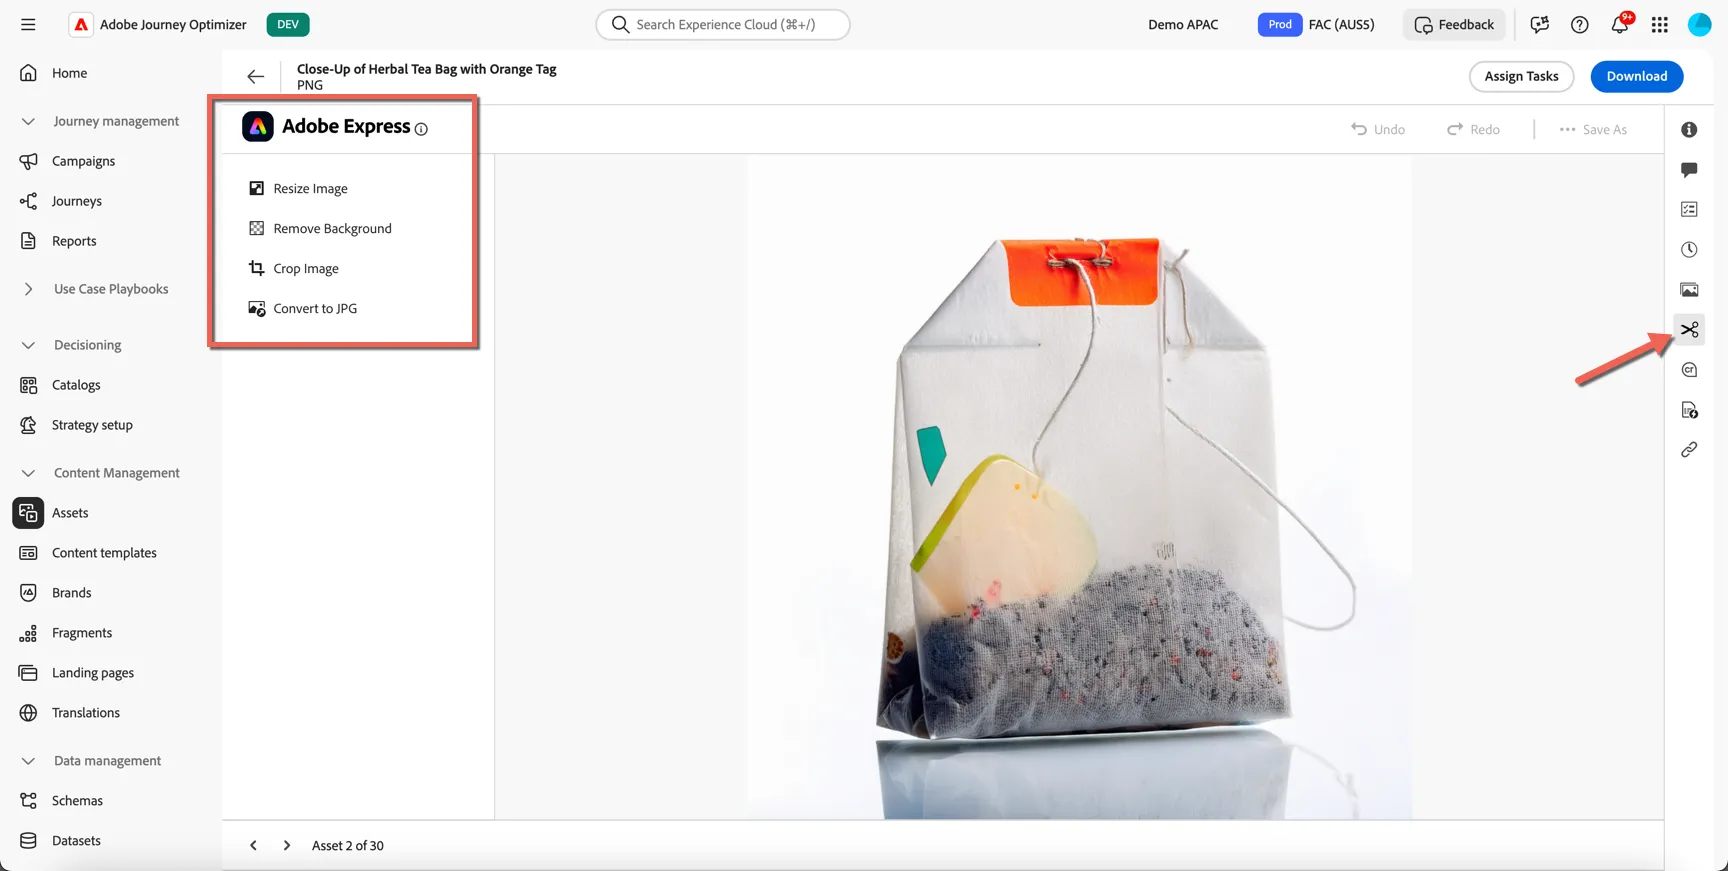
Task: Open Campaigns in sidebar
Action: pyautogui.click(x=83, y=161)
